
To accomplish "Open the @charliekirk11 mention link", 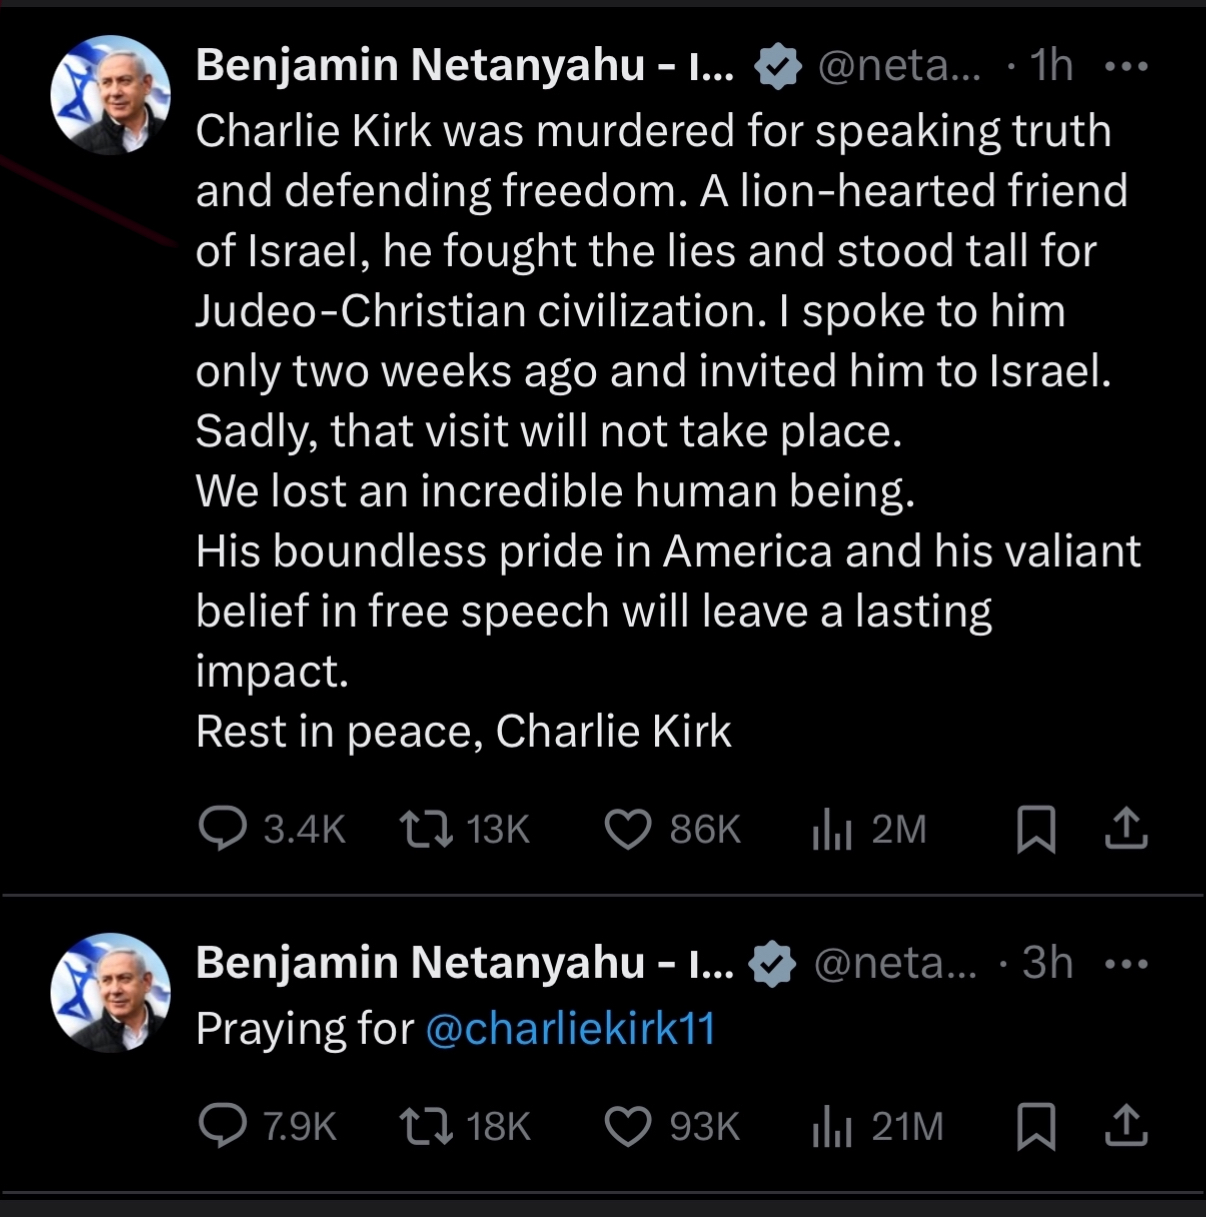I will click(x=570, y=1029).
